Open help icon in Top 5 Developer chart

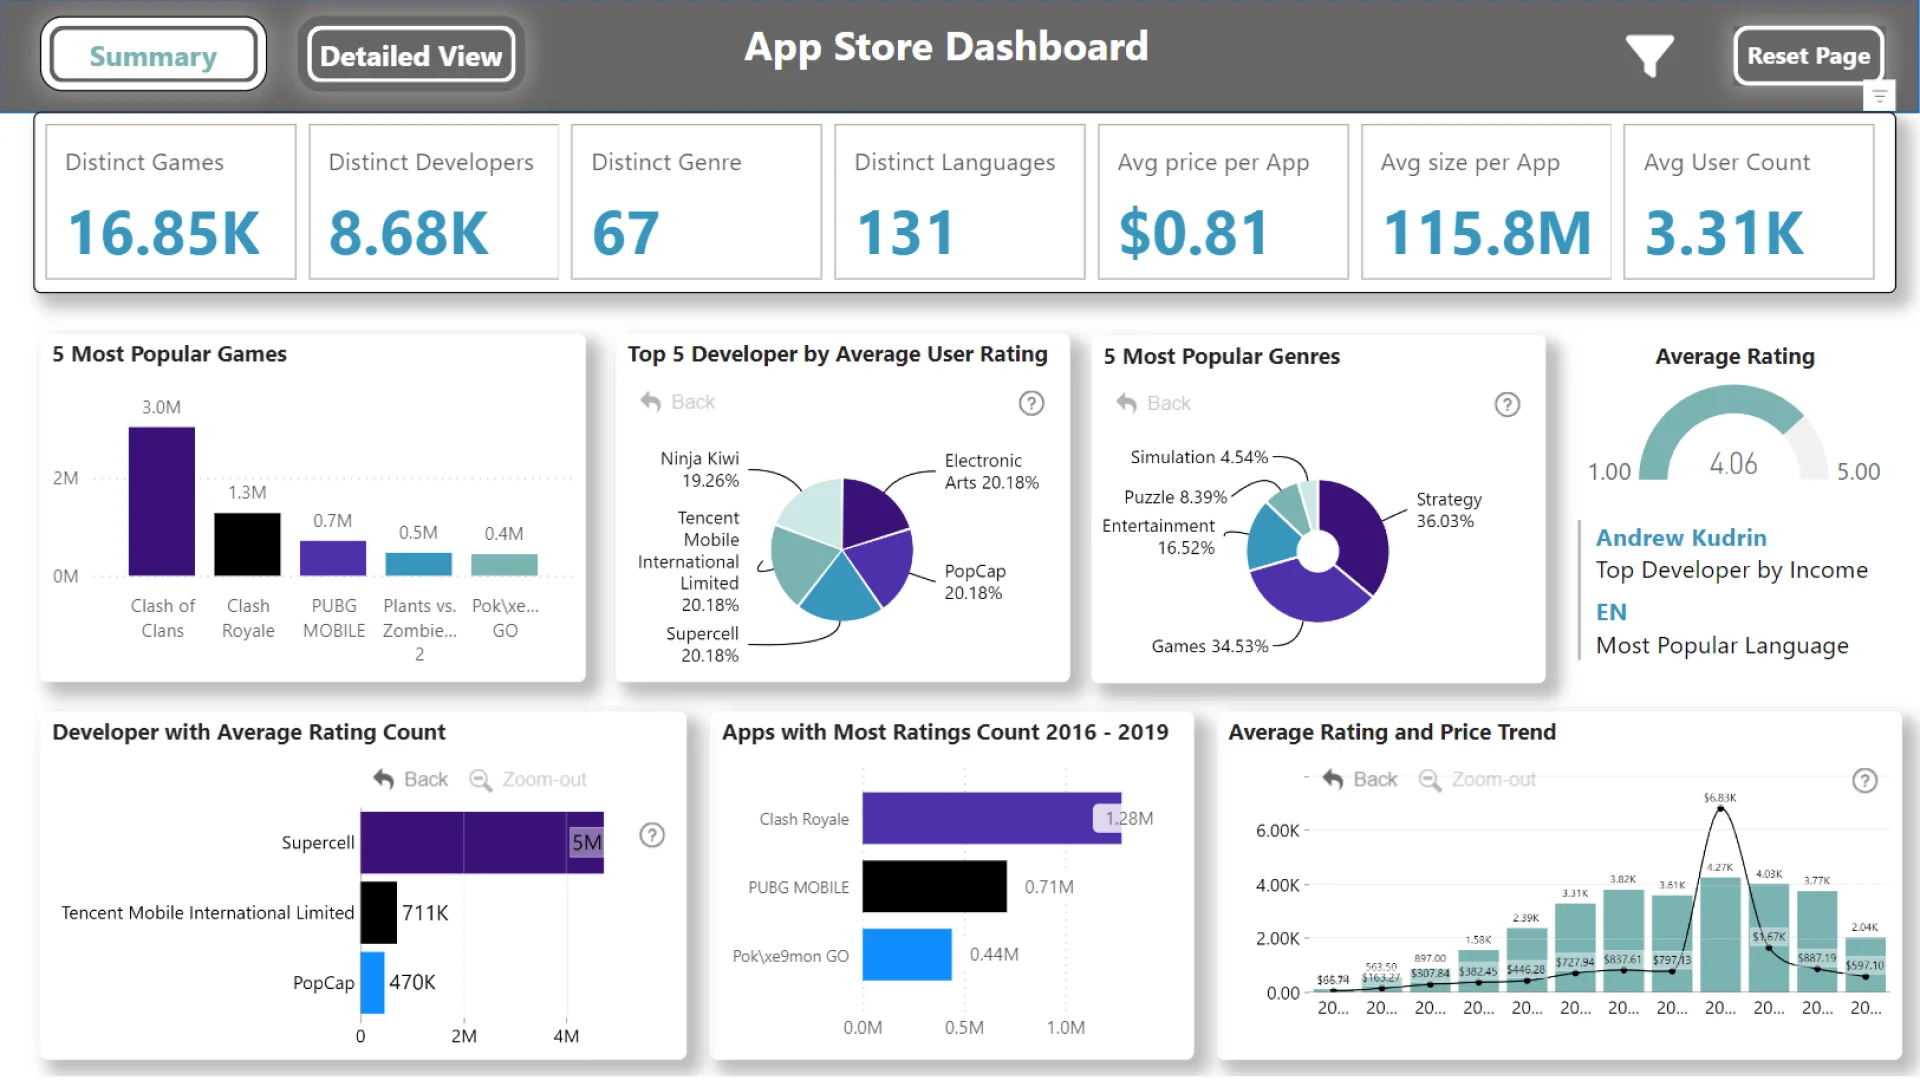pyautogui.click(x=1031, y=403)
